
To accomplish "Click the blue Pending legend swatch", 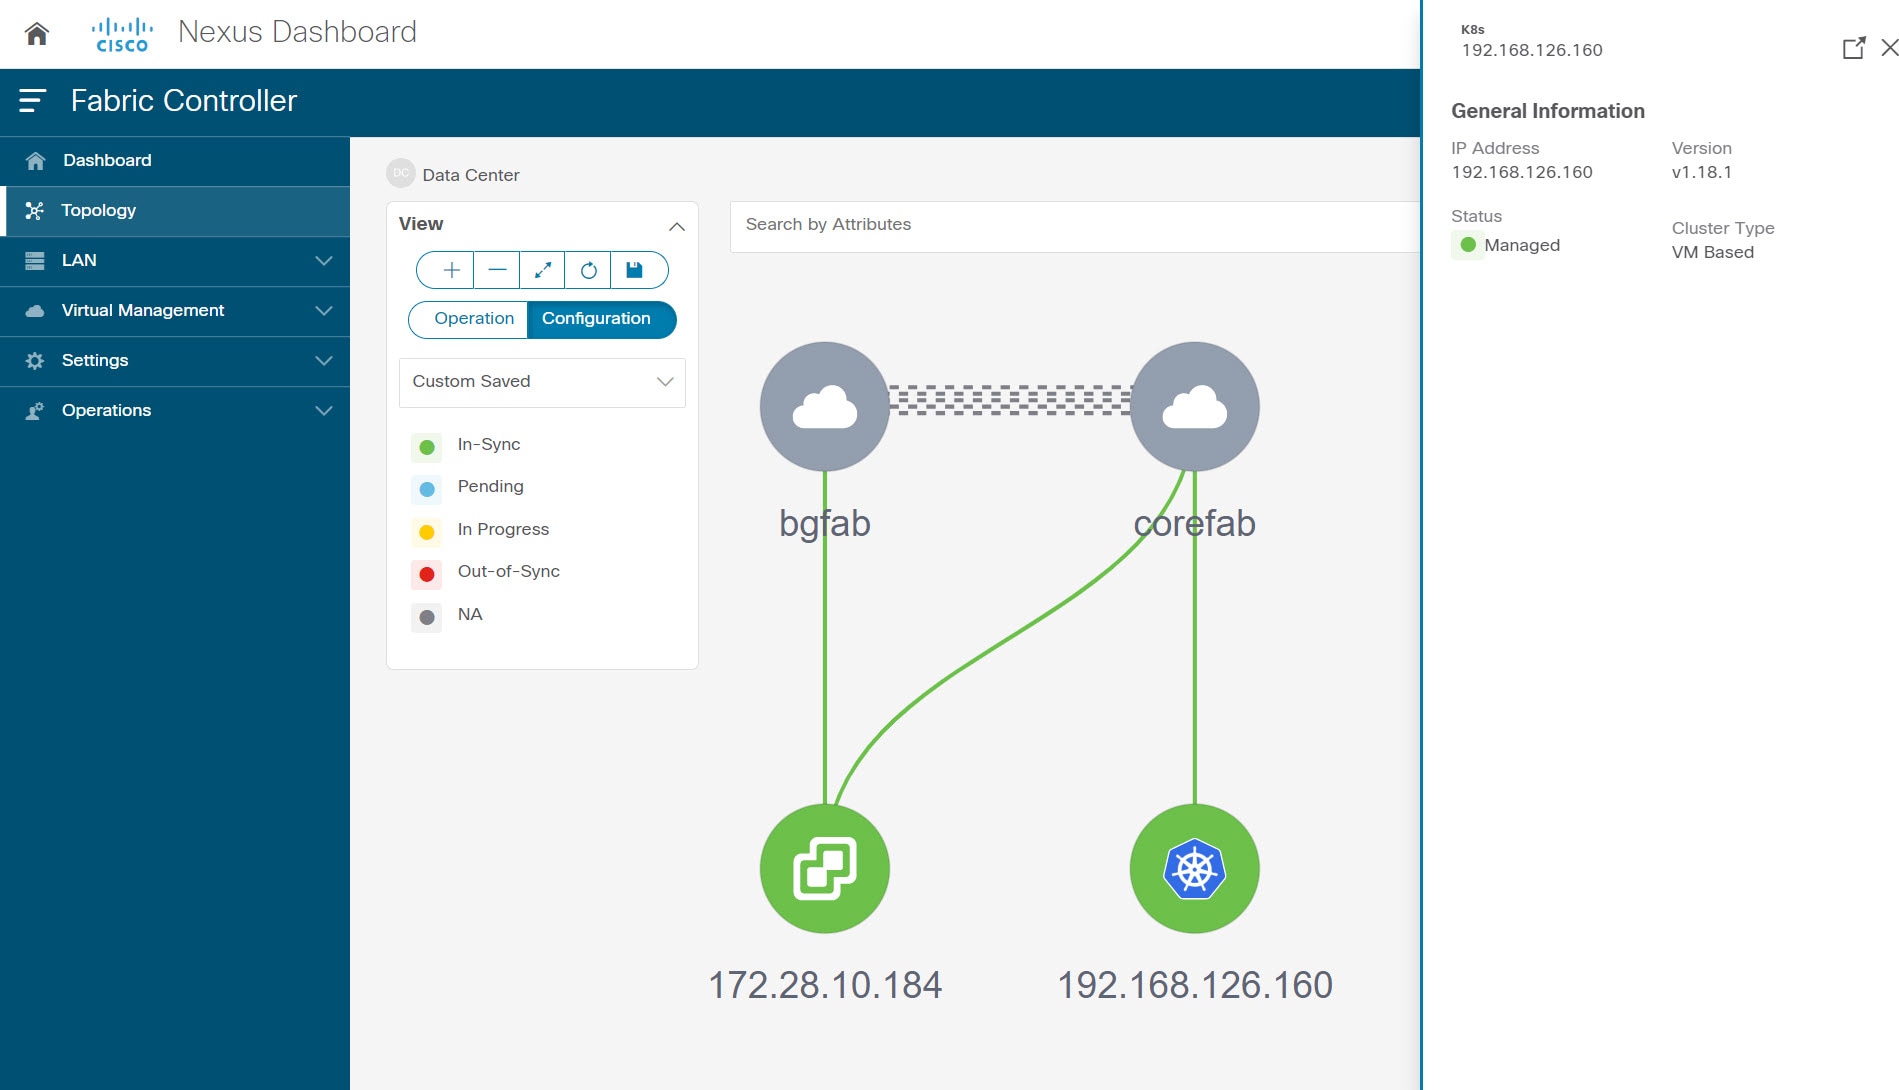I will pyautogui.click(x=427, y=489).
